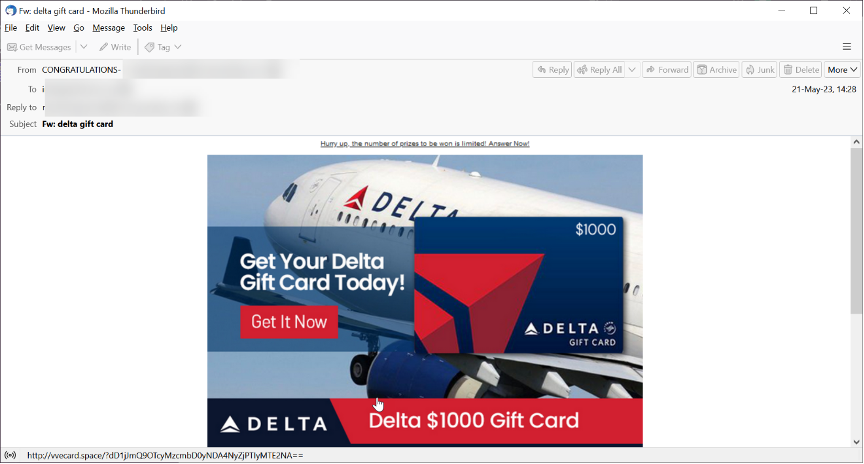Open the File menu

[10, 28]
